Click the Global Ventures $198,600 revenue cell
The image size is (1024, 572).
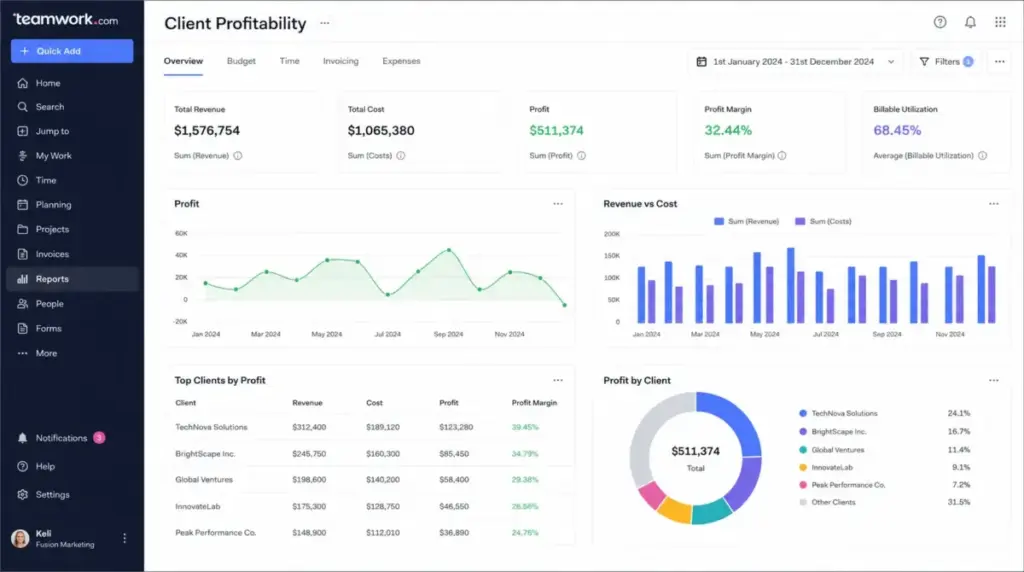pyautogui.click(x=309, y=479)
